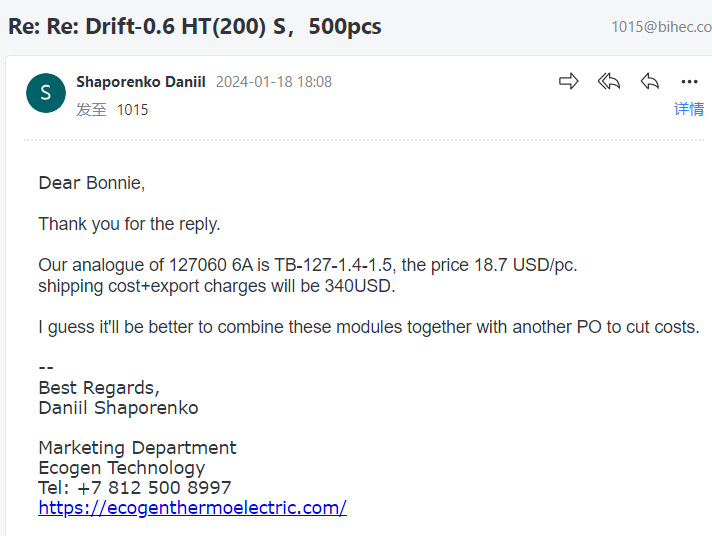
Task: Select sender name Shaporenko Daniil
Action: click(x=141, y=82)
